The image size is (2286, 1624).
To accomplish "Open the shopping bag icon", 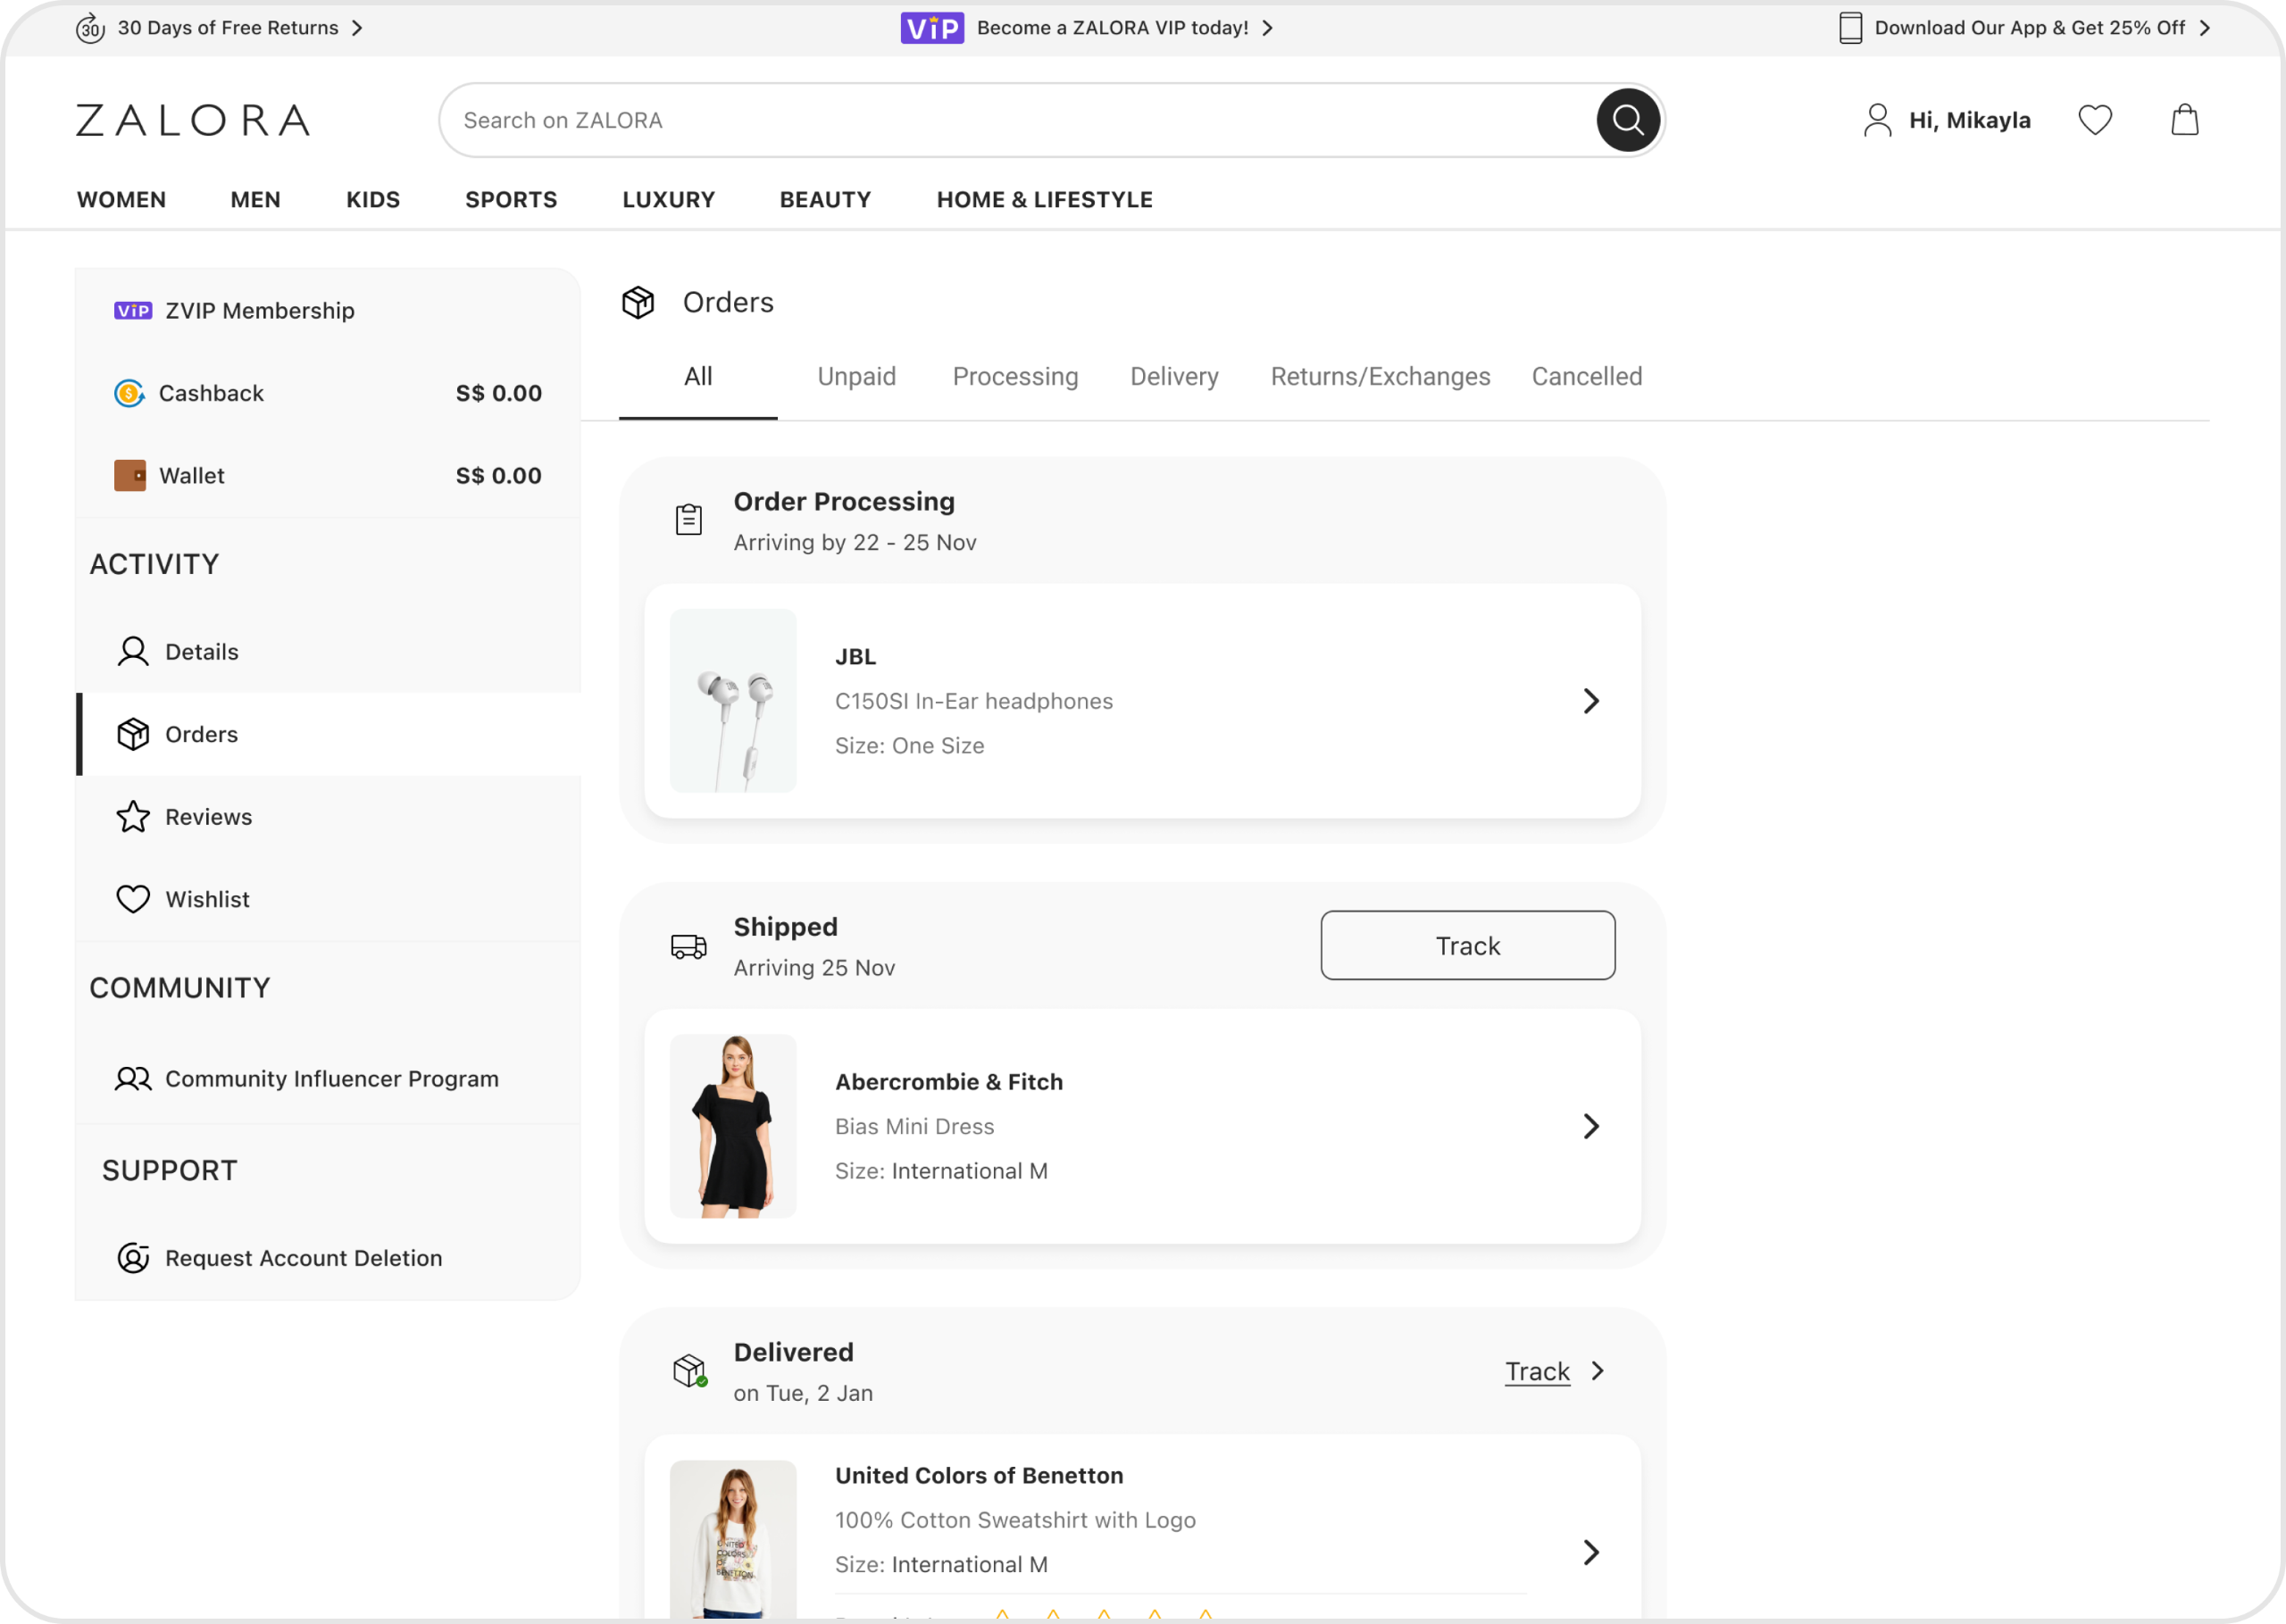I will tap(2184, 120).
